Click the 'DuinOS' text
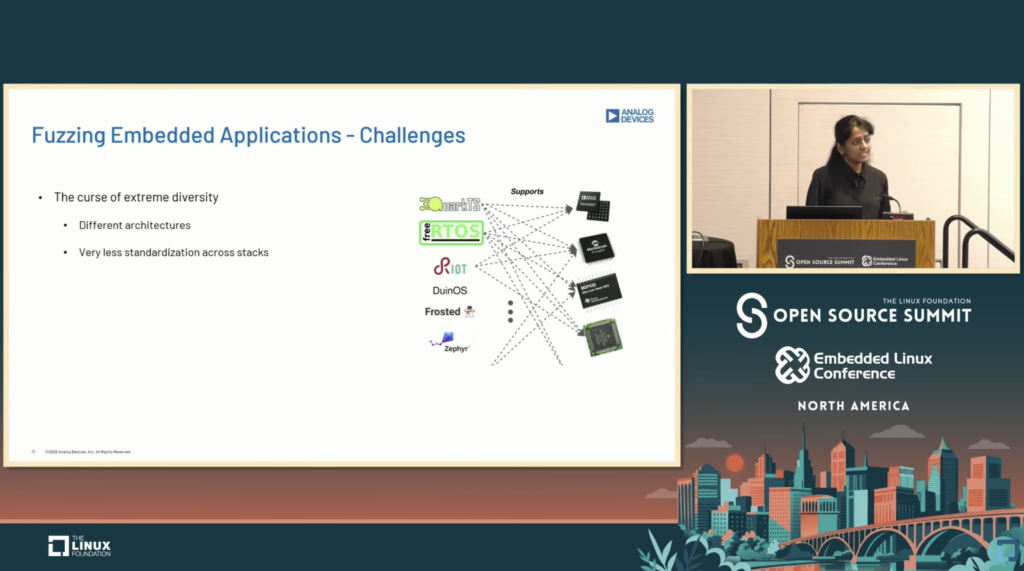 [x=449, y=291]
